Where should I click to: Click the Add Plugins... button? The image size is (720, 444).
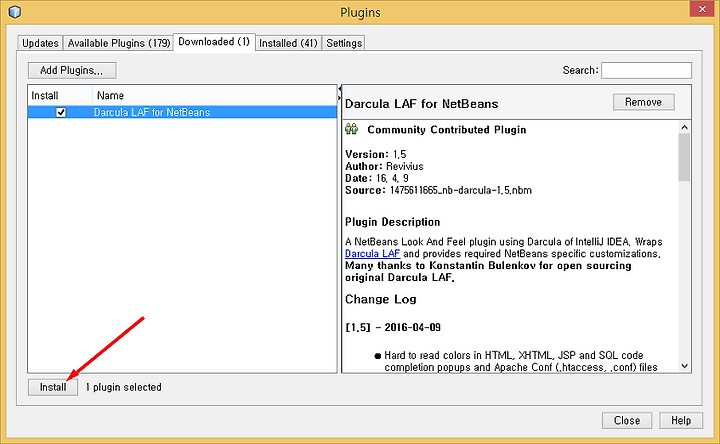click(x=72, y=70)
